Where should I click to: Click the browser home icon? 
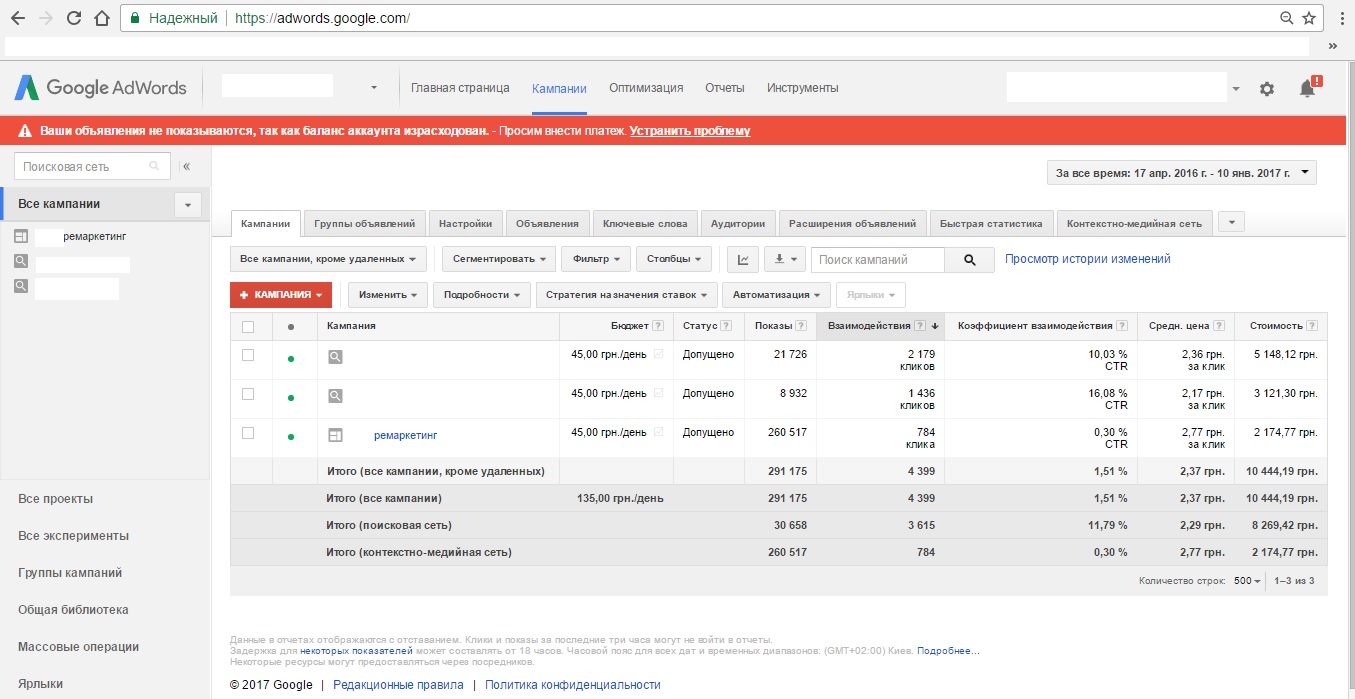[101, 18]
